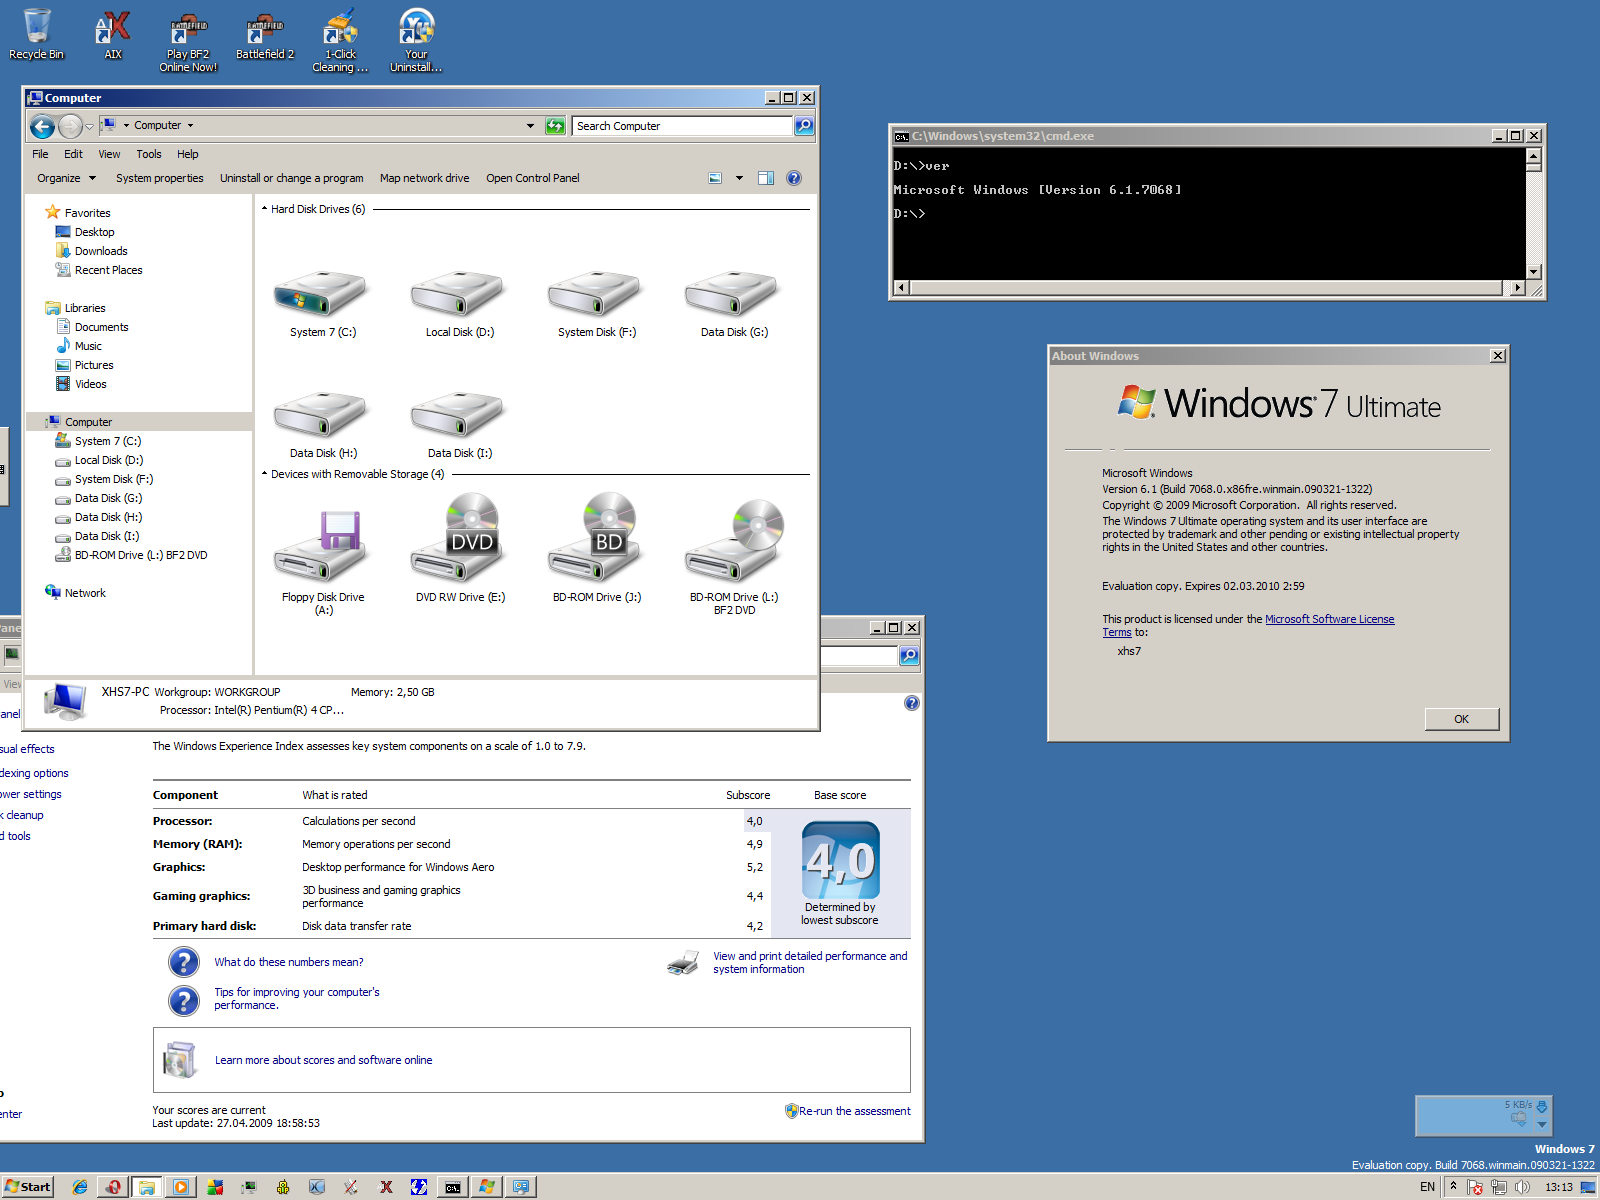Click cmd window vertical scrollbar down arrow
This screenshot has width=1600, height=1200.
(x=1534, y=271)
